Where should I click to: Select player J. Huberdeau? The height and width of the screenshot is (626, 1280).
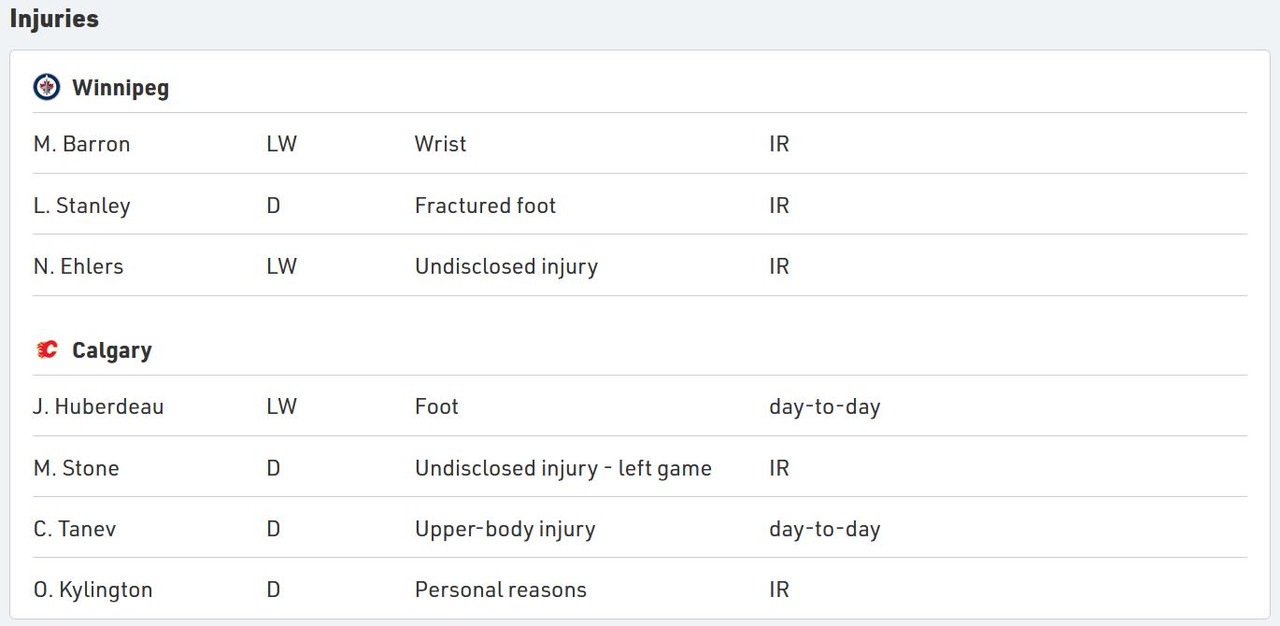point(99,407)
